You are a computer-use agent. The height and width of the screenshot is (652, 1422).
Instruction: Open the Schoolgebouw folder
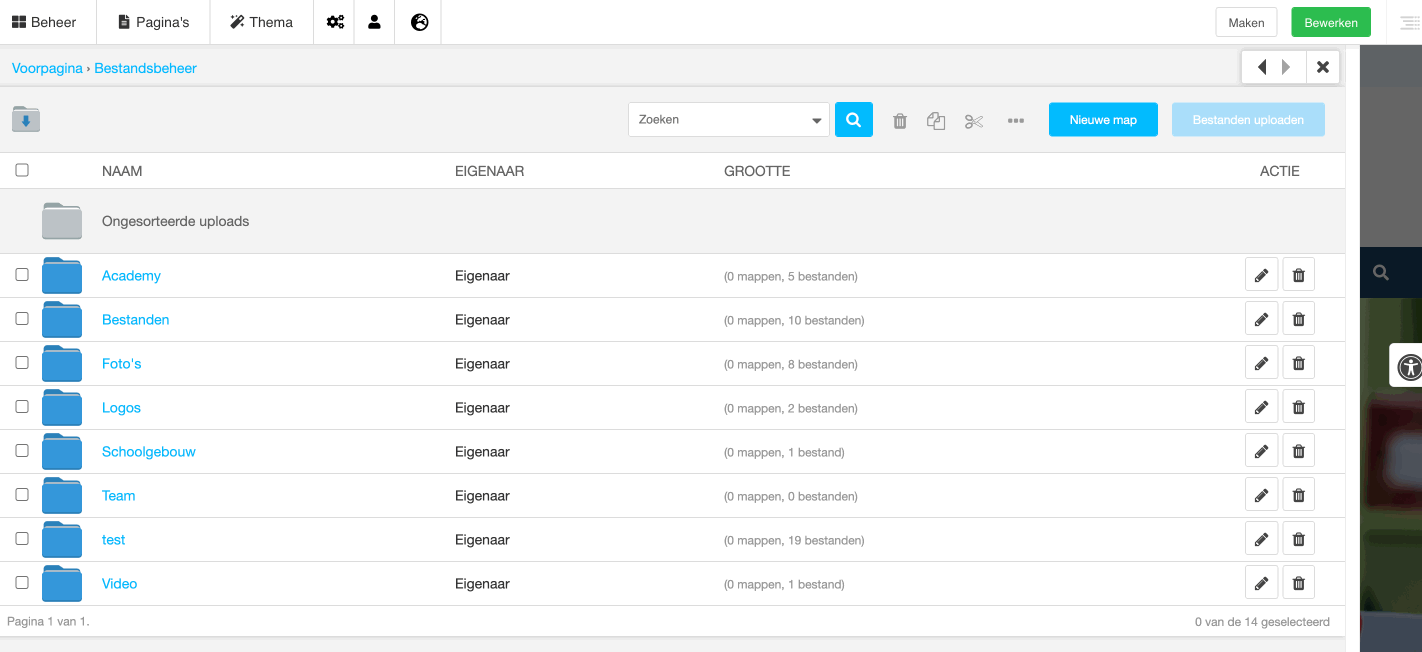pyautogui.click(x=148, y=452)
